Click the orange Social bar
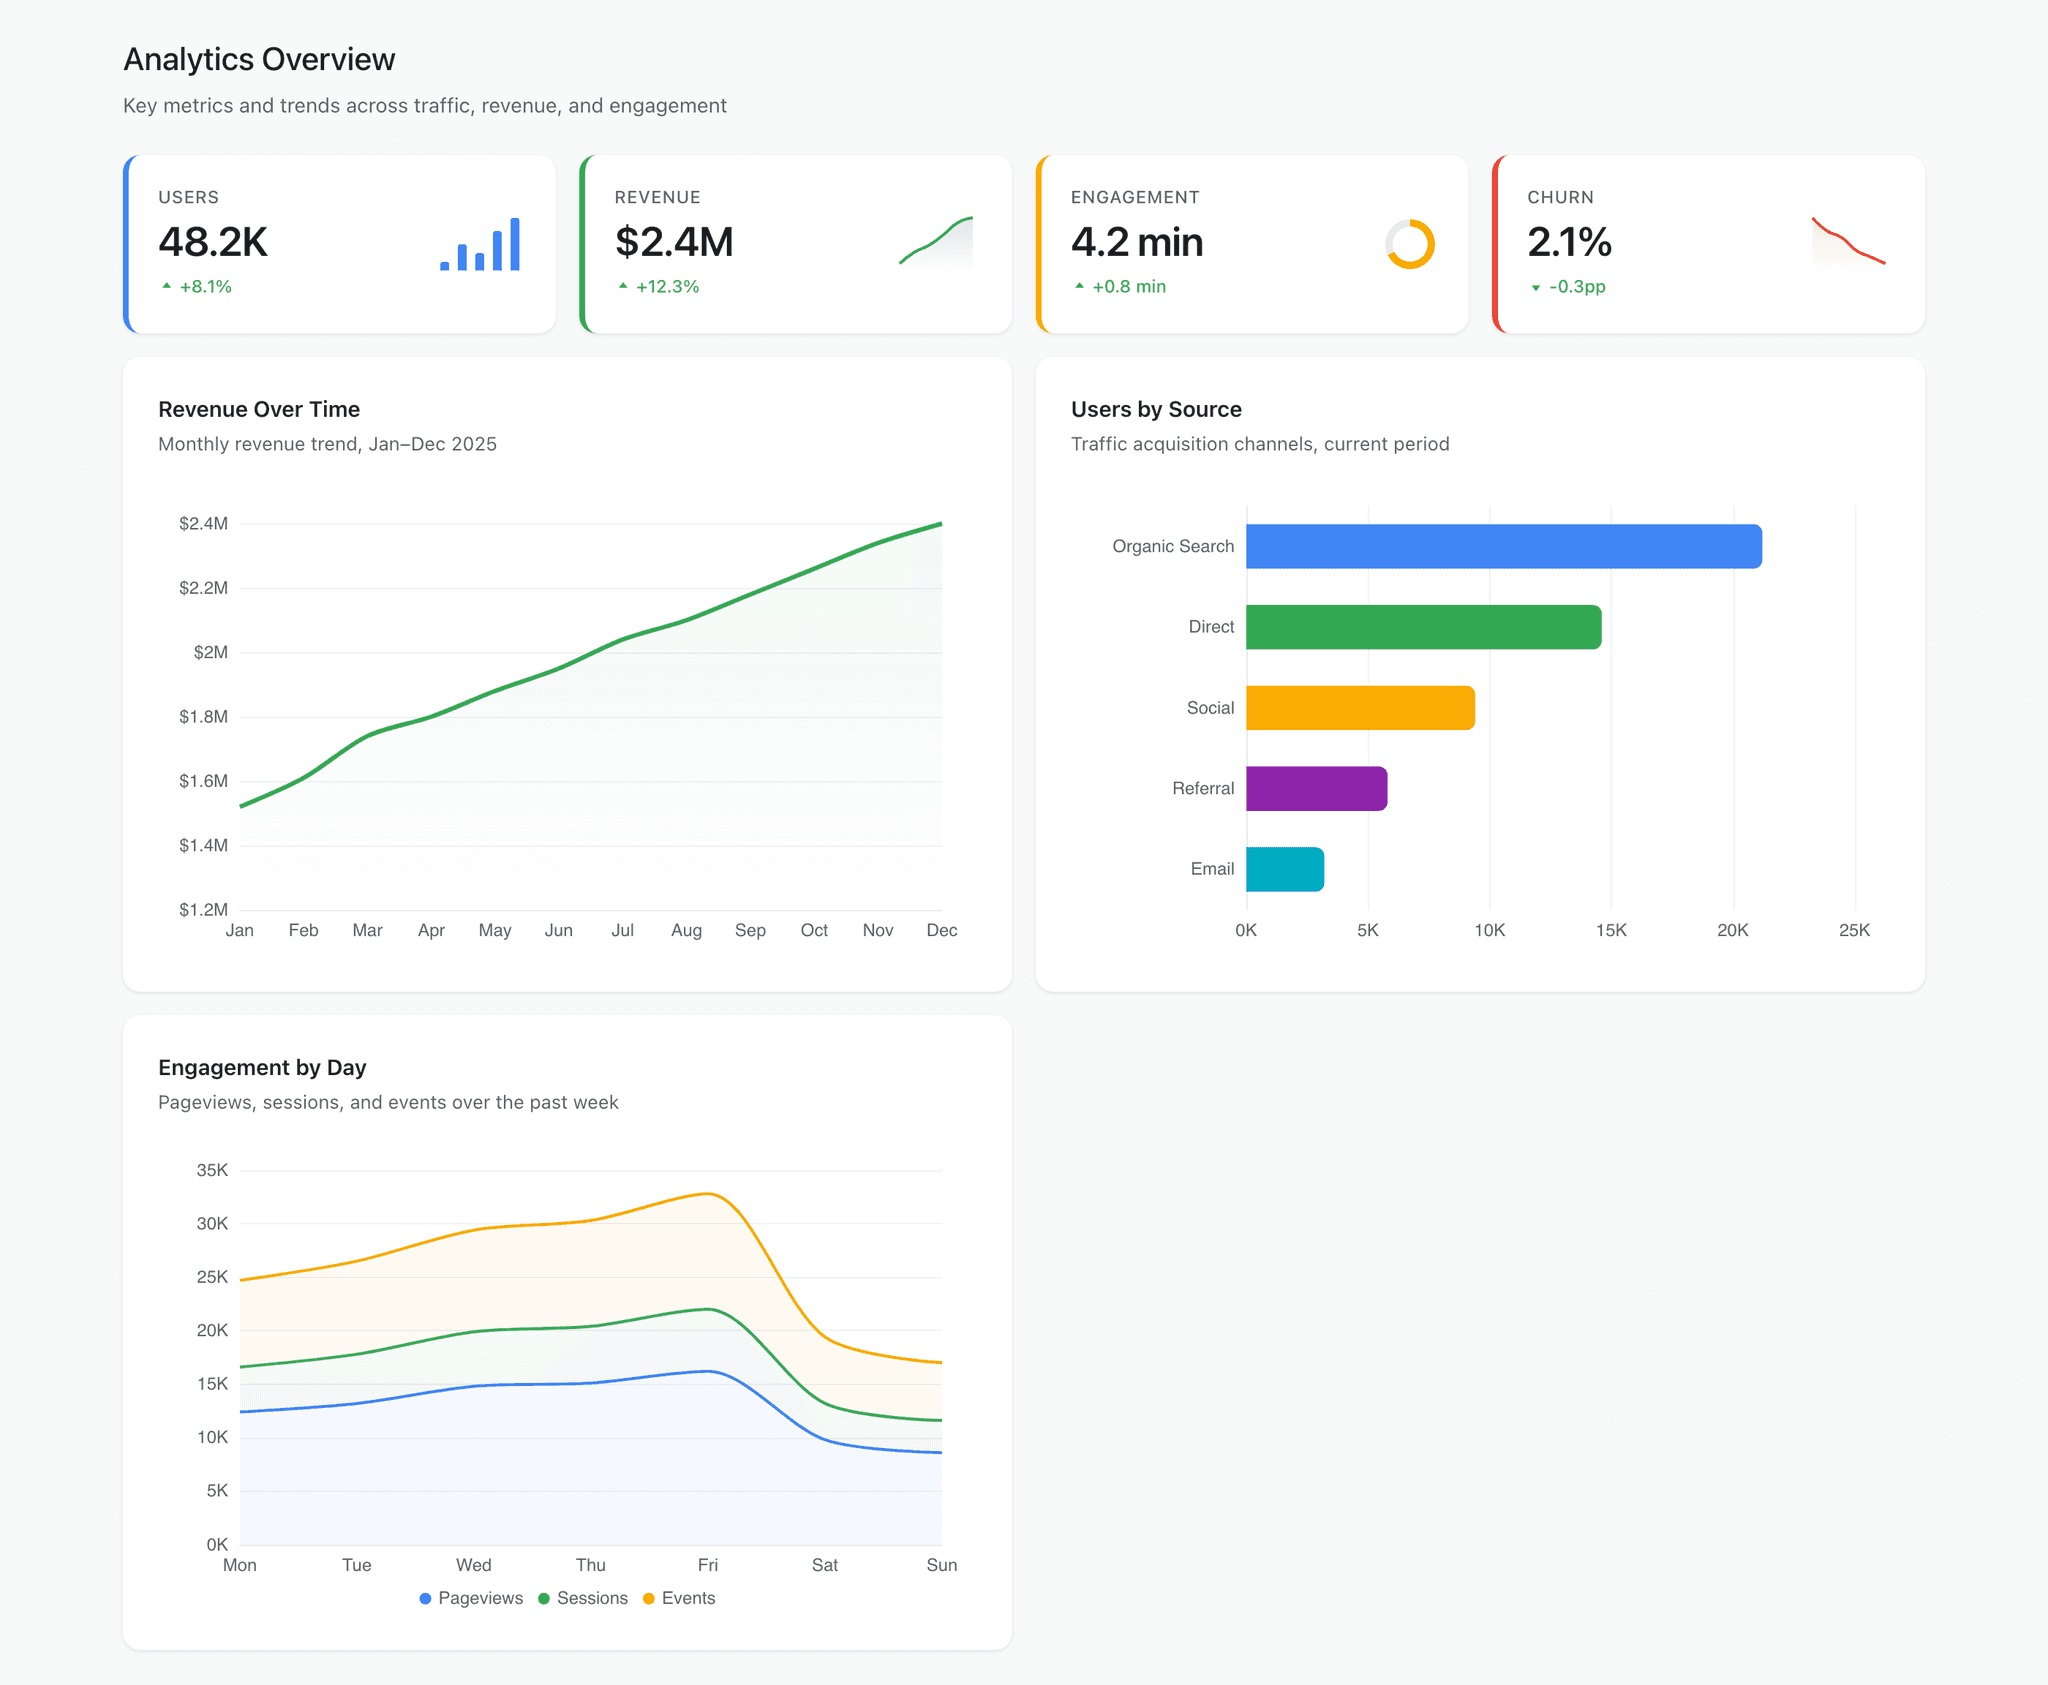 pos(1360,708)
